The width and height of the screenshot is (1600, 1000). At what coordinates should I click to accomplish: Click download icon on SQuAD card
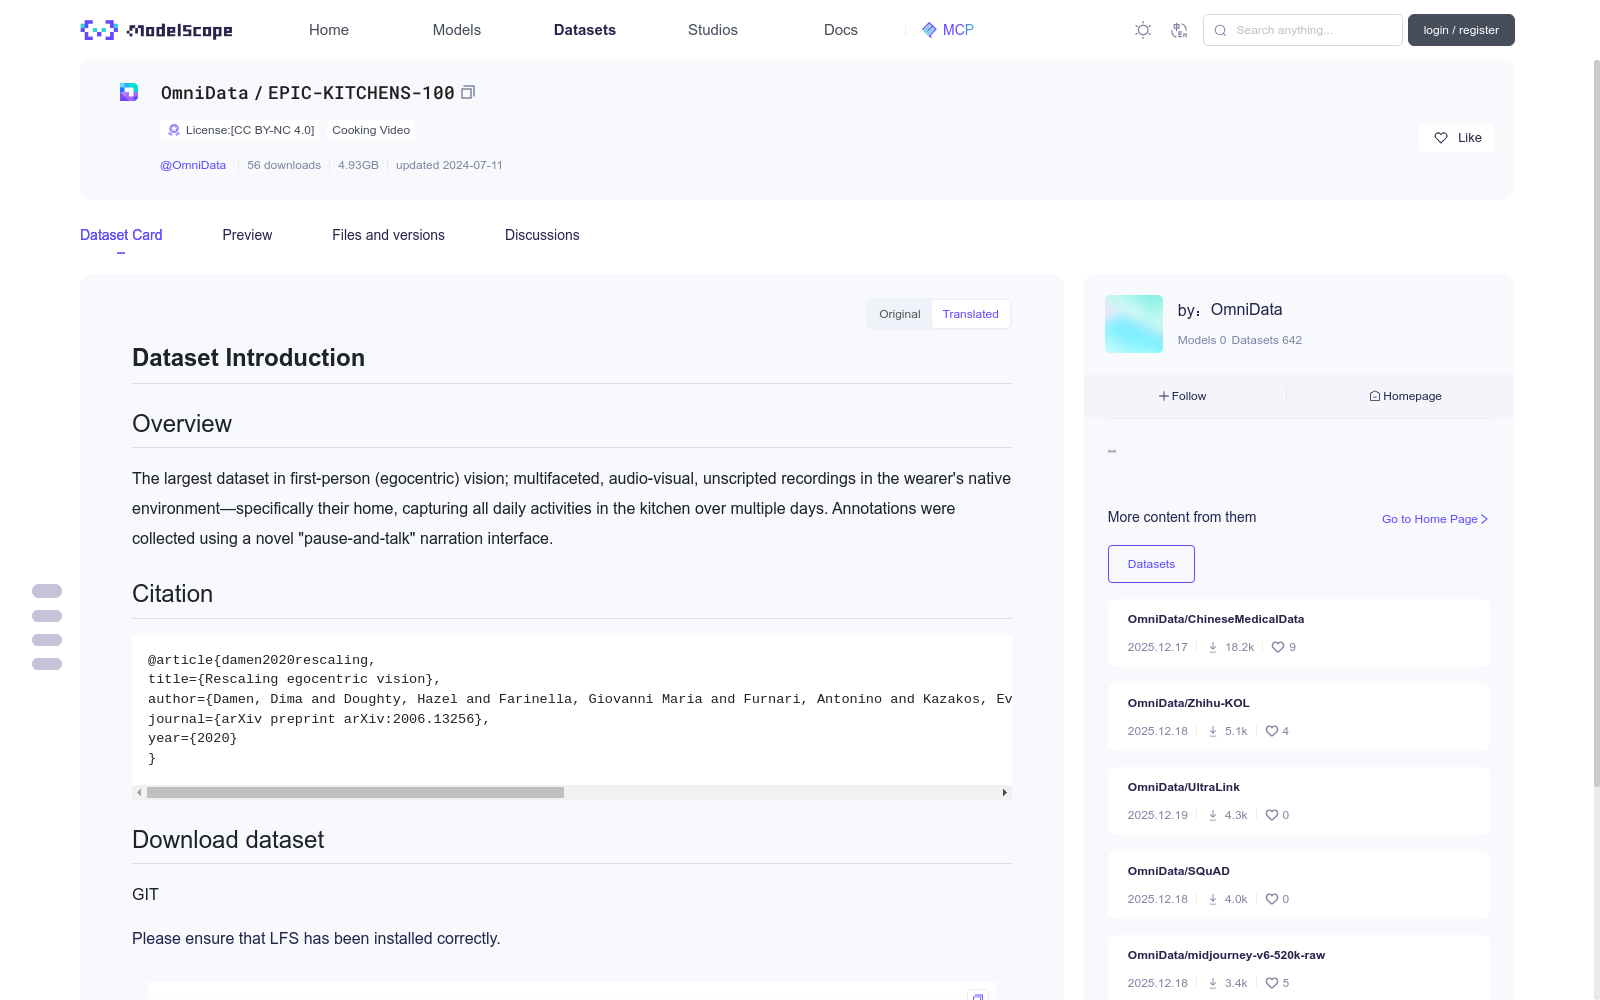1213,899
